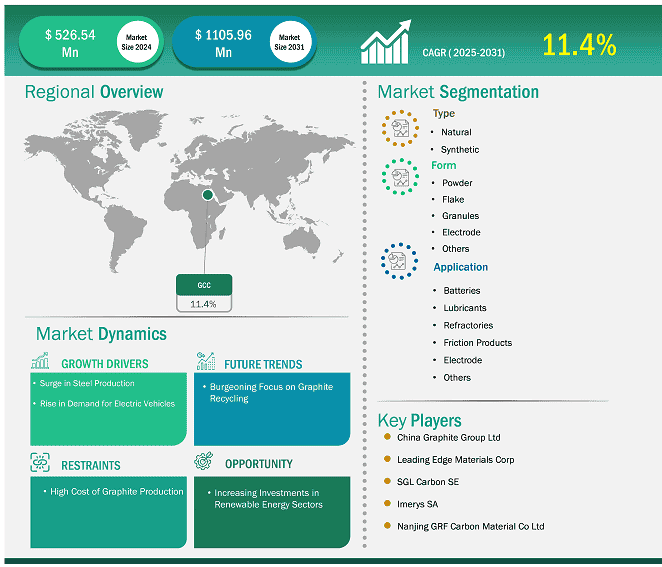
Task: Click the Growth Drivers bar chart icon
Action: tap(41, 362)
